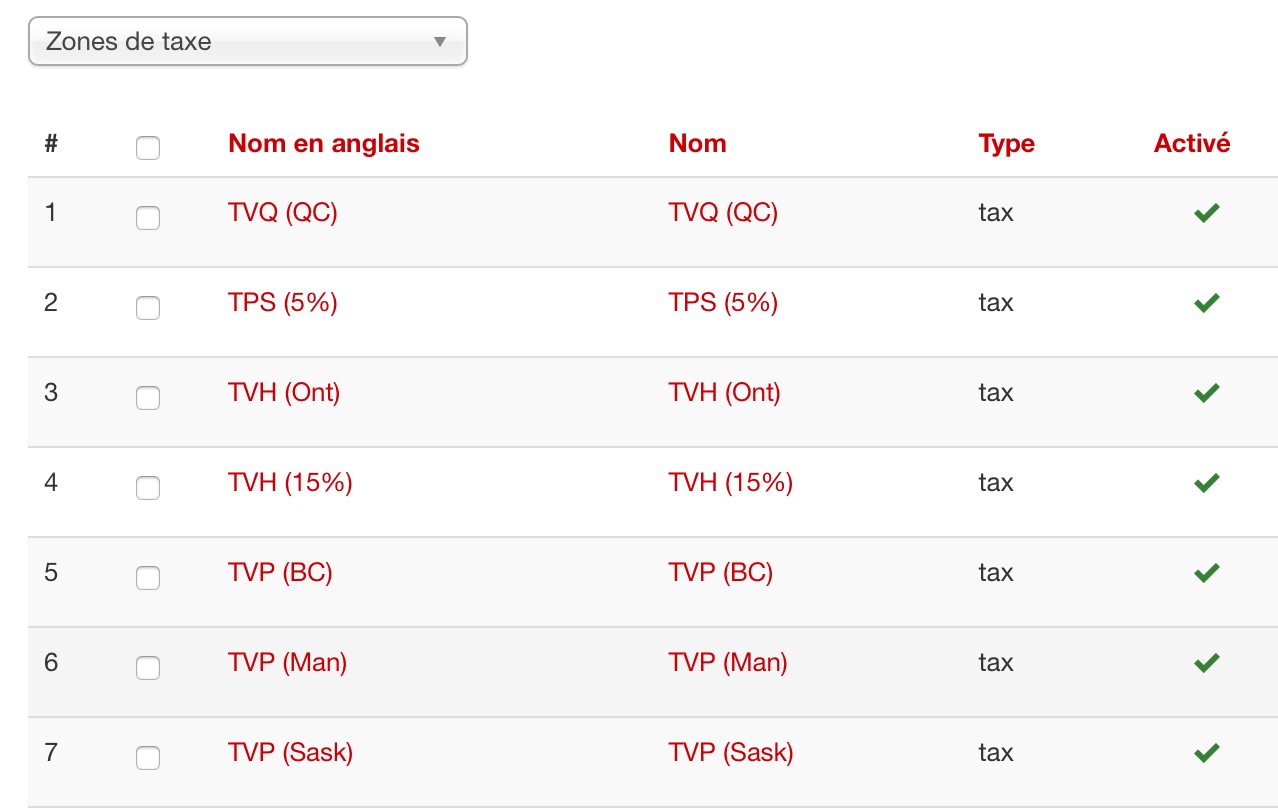Image resolution: width=1278 pixels, height=812 pixels.
Task: Click the activated checkmark for TVP (Sask)
Action: 1207,753
